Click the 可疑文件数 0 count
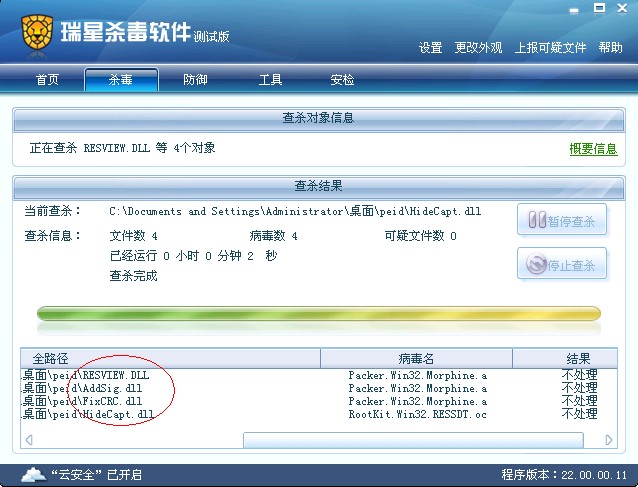The image size is (638, 487). 421,236
